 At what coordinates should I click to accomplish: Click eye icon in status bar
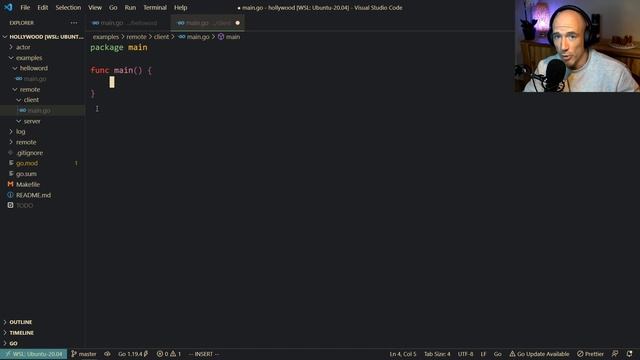(x=107, y=354)
